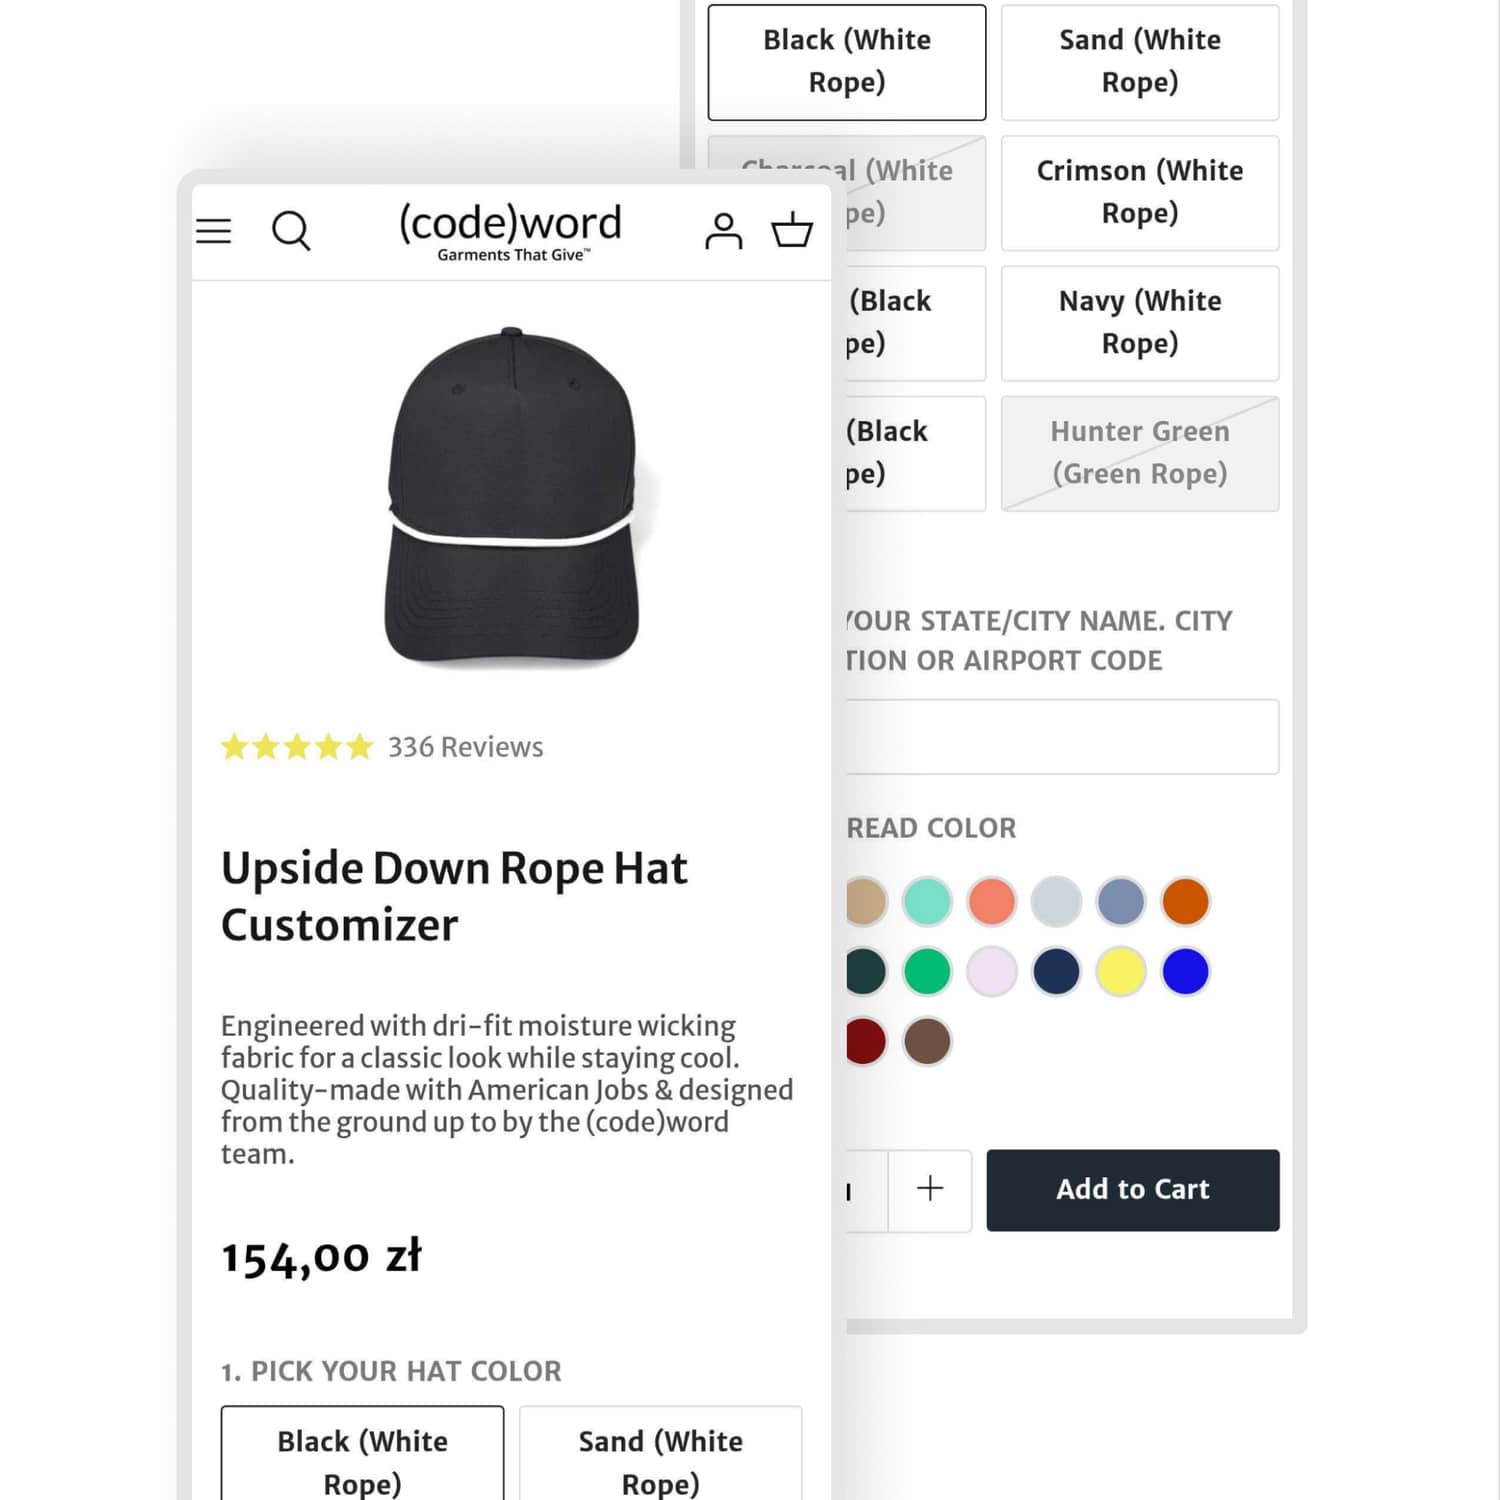The image size is (1500, 1500).
Task: Pick the salmon thread color swatch
Action: [x=992, y=901]
